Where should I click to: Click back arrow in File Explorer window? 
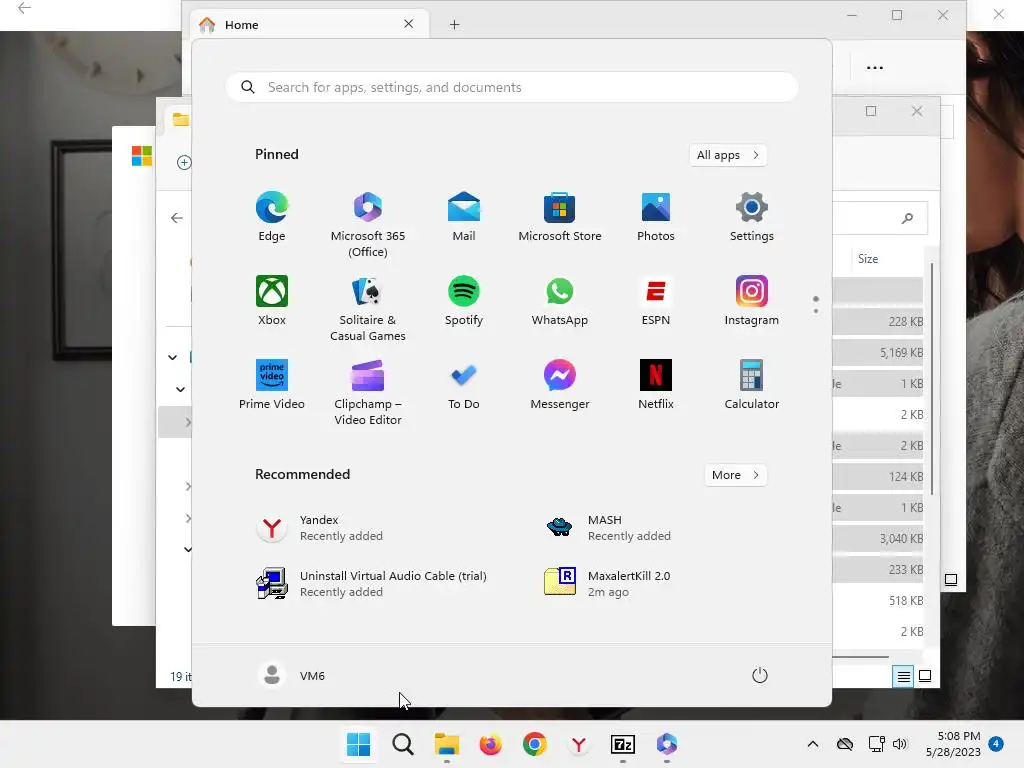click(176, 218)
